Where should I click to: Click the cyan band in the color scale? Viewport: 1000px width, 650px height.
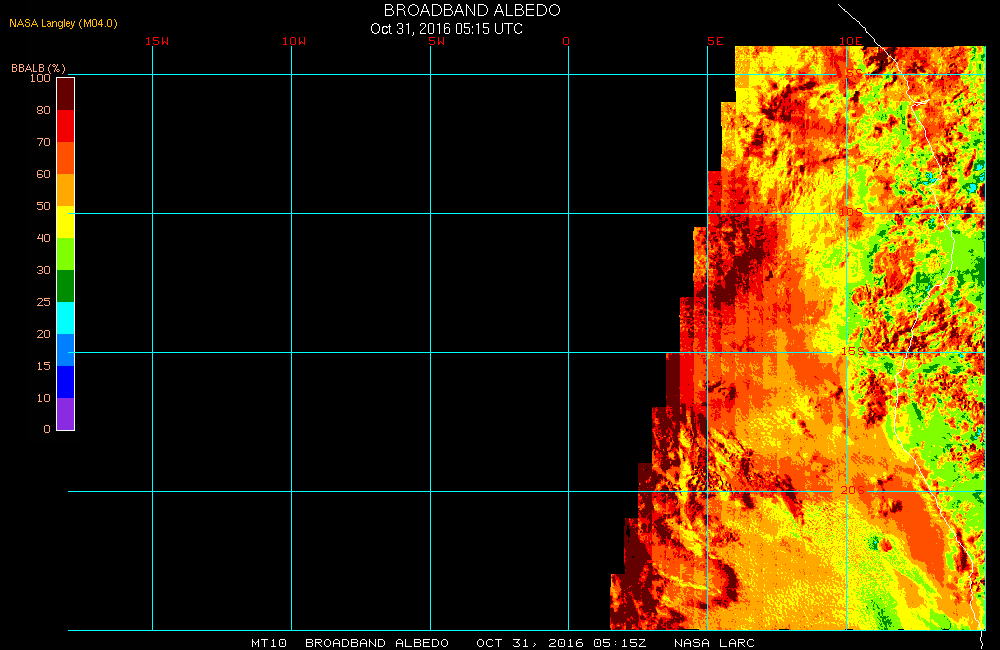(65, 318)
